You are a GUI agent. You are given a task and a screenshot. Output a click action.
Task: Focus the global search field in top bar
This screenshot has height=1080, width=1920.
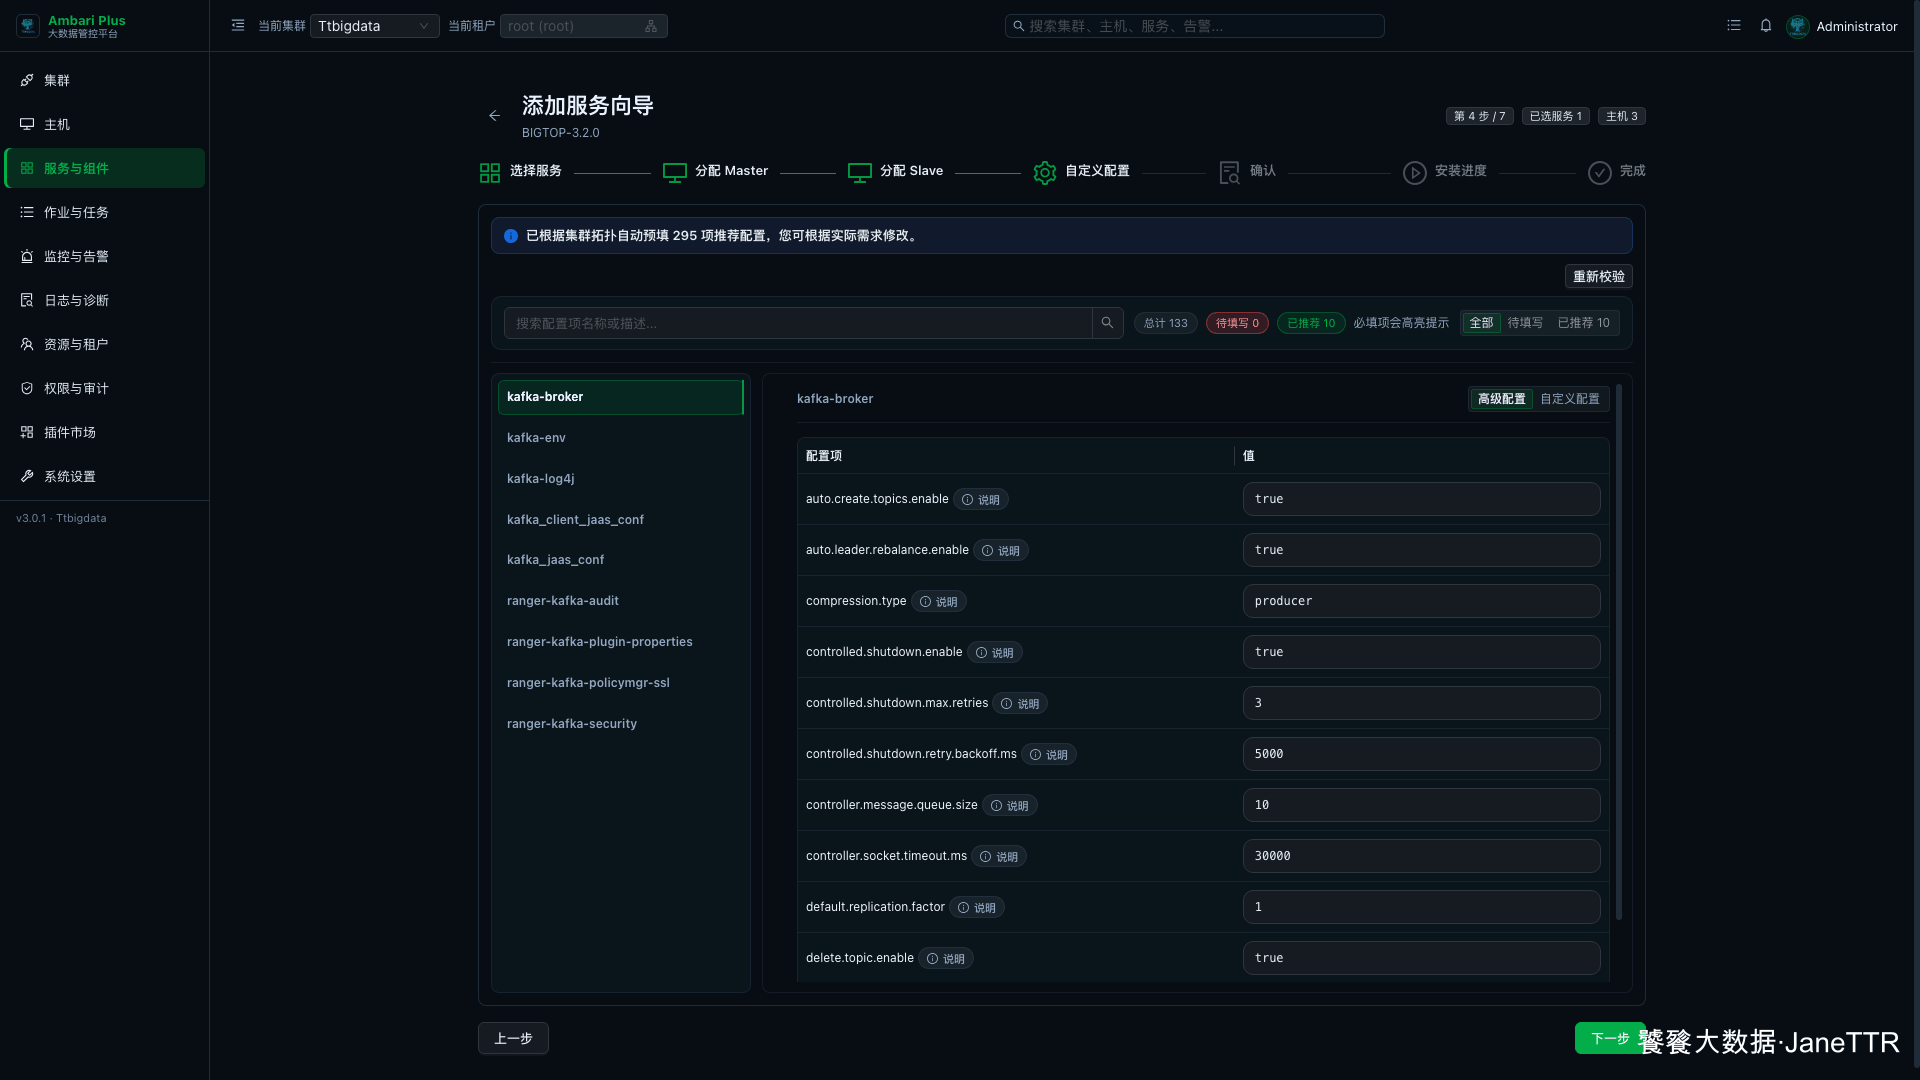[x=1195, y=26]
